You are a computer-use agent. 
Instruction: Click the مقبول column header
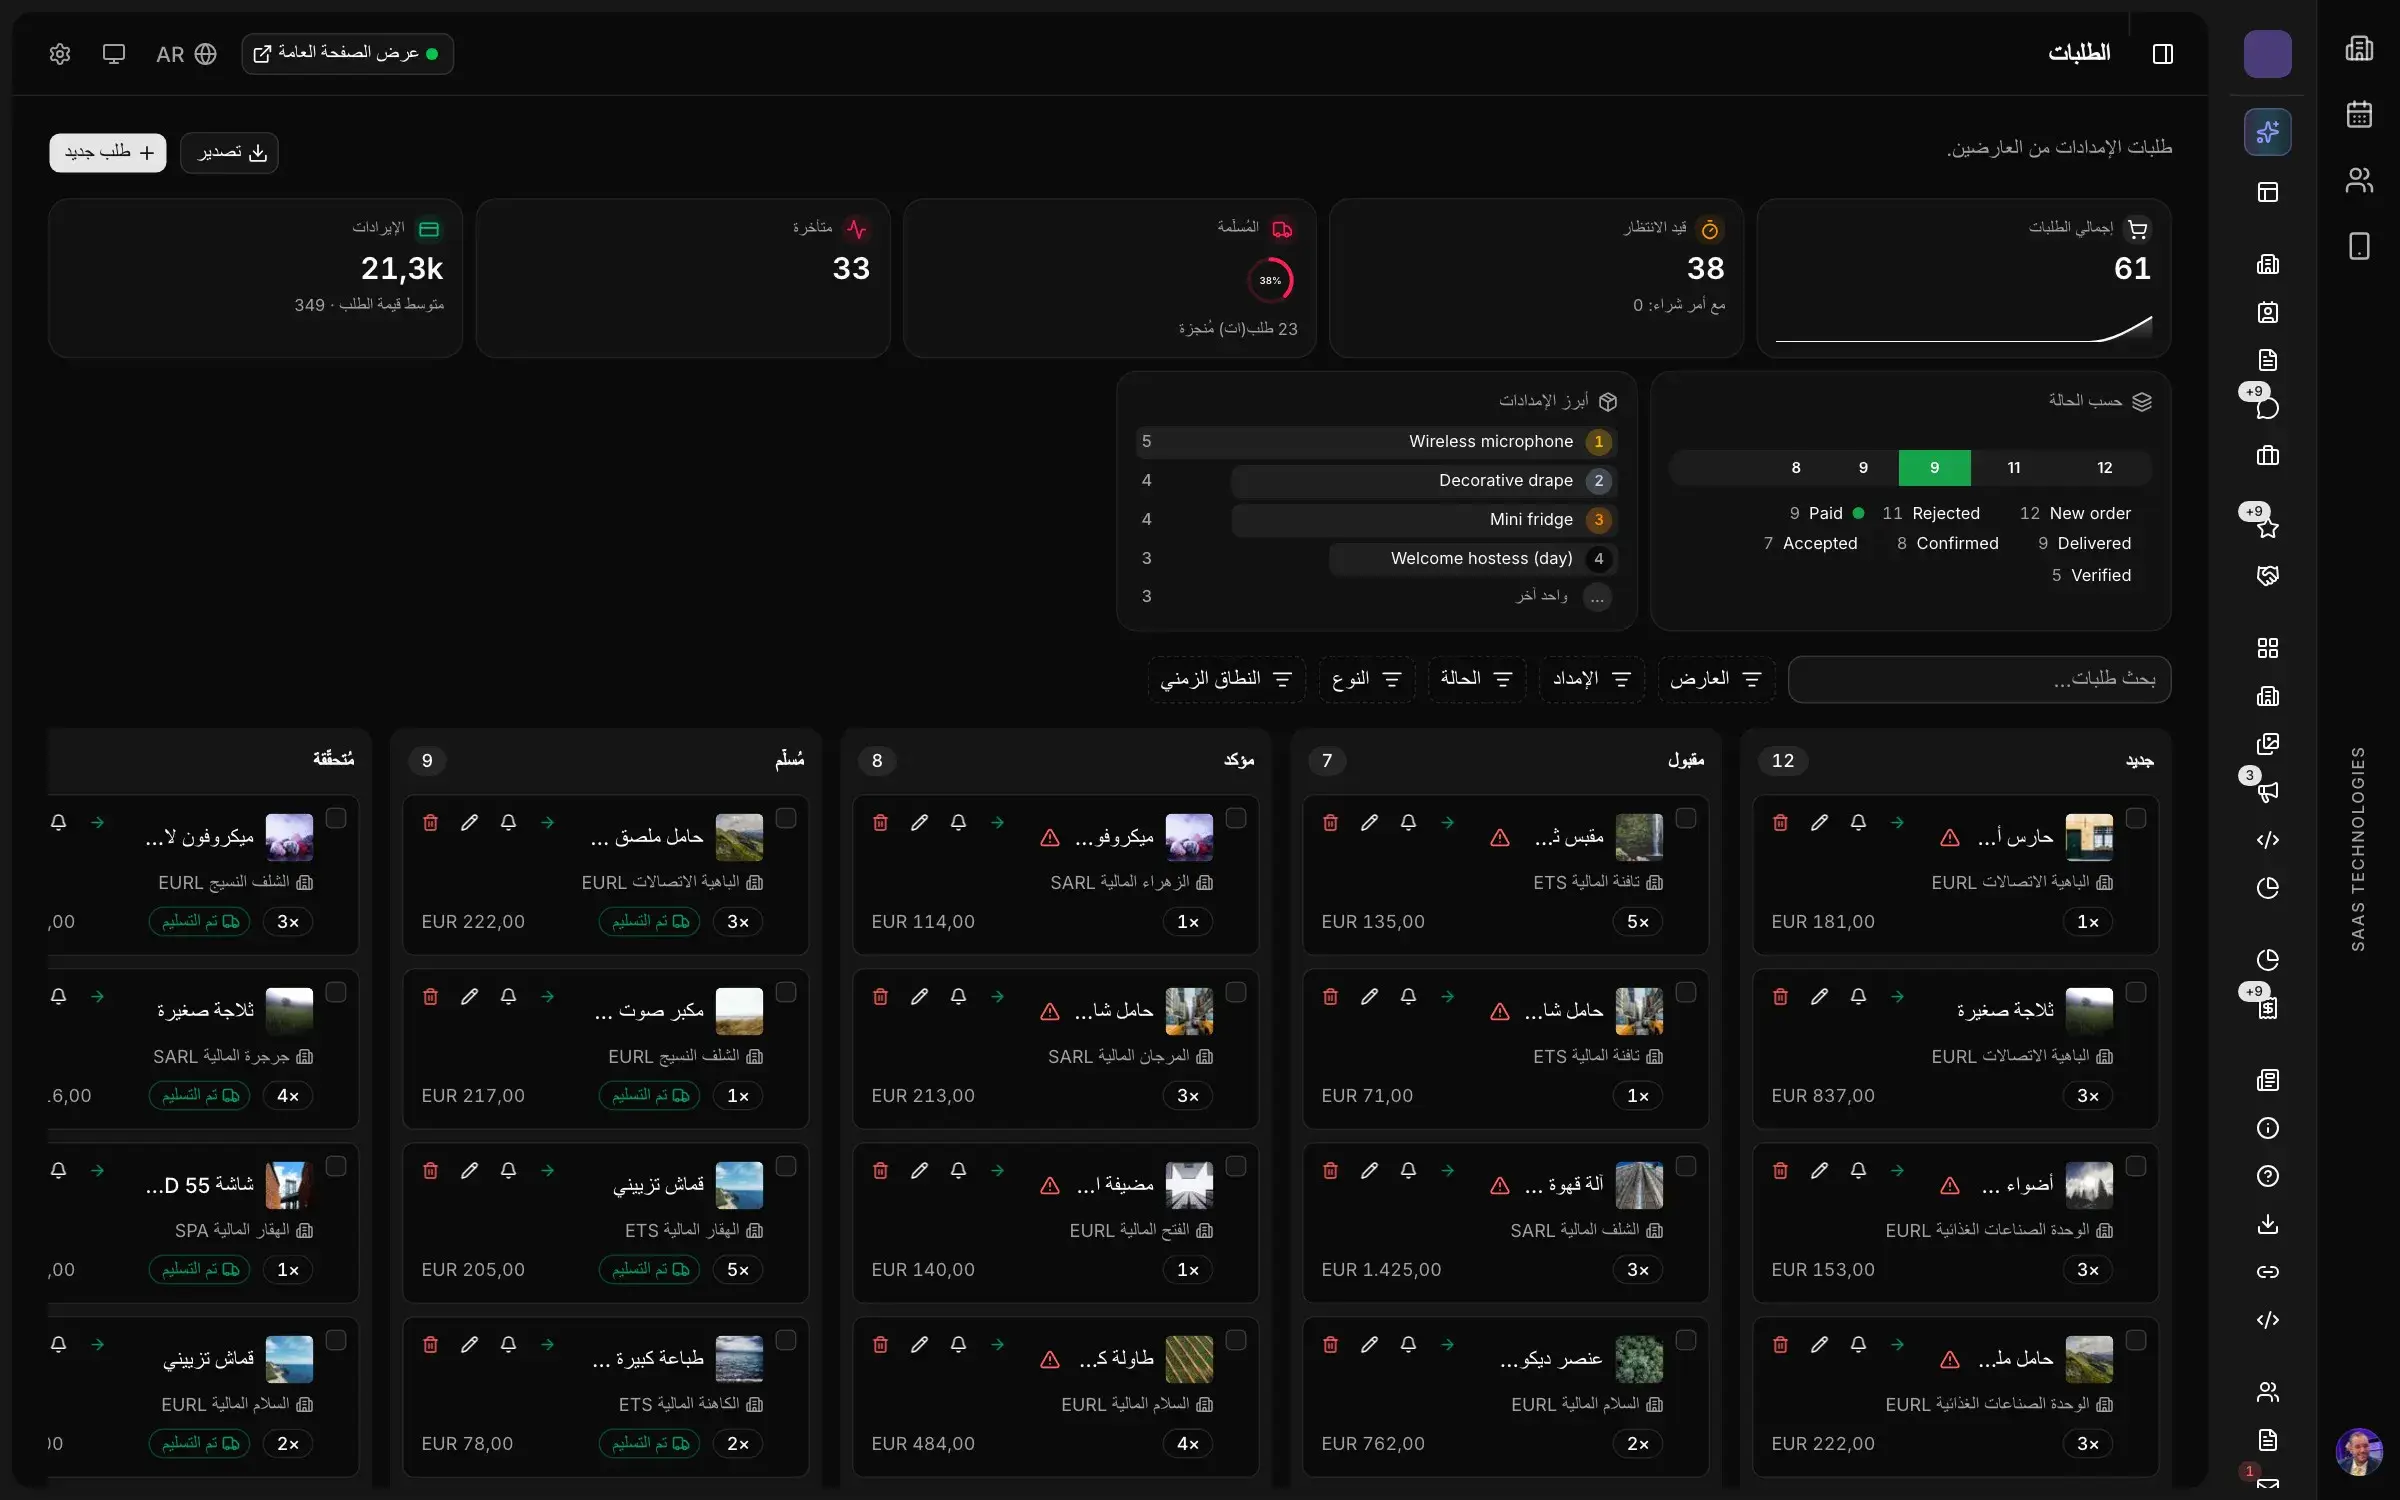[1686, 760]
